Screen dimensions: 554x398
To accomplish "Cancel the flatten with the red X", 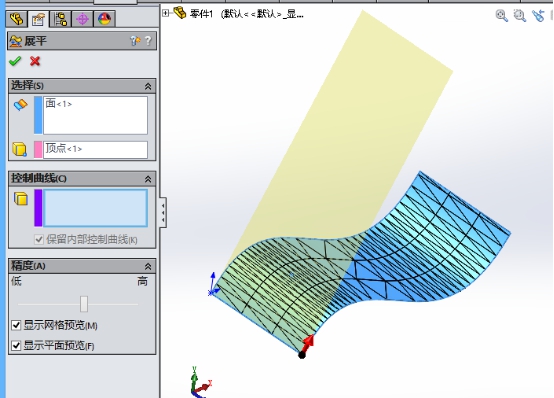I will 35,62.
